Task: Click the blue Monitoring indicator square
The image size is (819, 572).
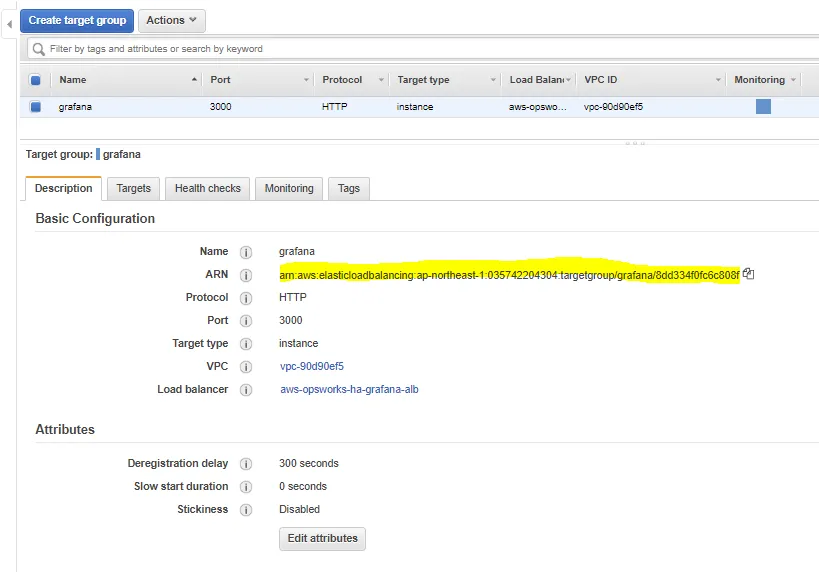Action: (763, 107)
